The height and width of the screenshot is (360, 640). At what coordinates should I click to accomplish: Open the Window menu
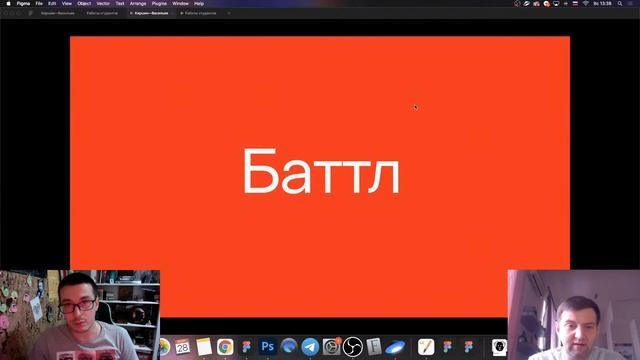[x=180, y=3]
